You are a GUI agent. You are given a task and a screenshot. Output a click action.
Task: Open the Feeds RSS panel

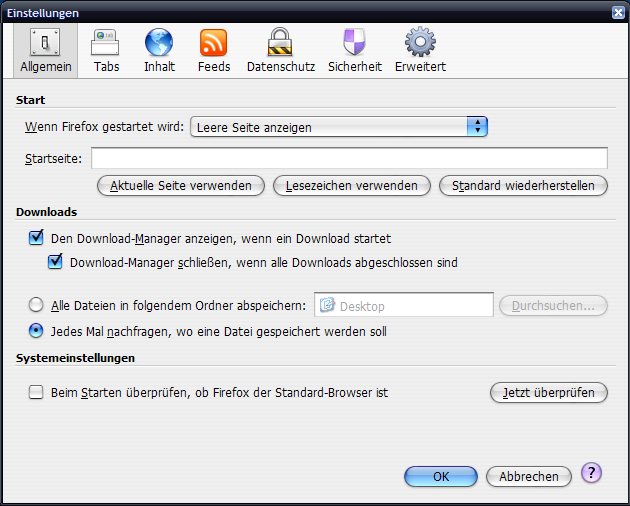[x=214, y=50]
